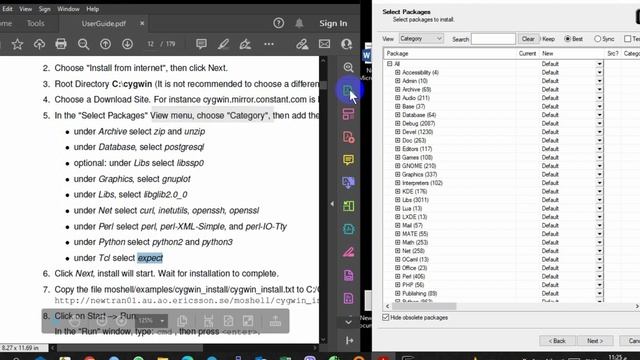Expand the Libs (3011) category
This screenshot has width=640, height=360.
(398, 200)
